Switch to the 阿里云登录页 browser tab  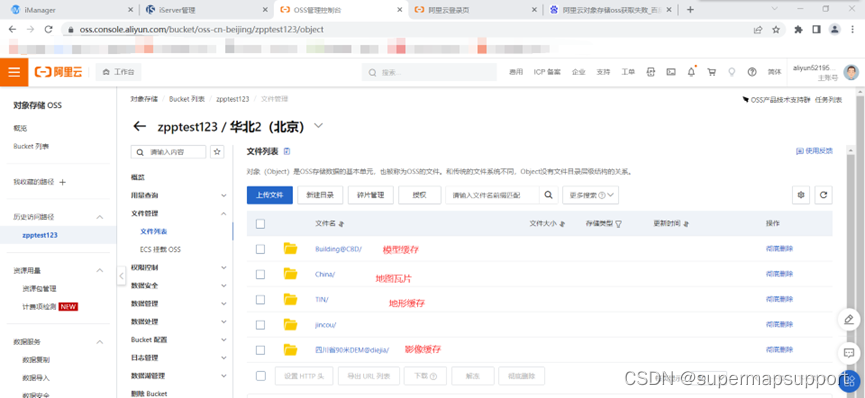click(475, 9)
